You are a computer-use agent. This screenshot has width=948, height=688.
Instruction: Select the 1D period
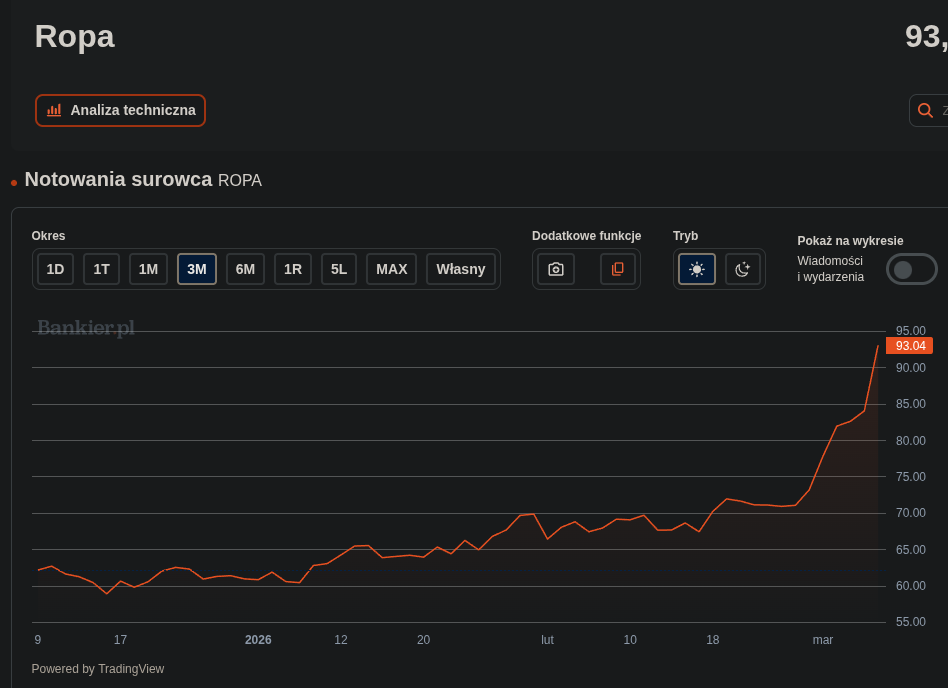pyautogui.click(x=55, y=269)
